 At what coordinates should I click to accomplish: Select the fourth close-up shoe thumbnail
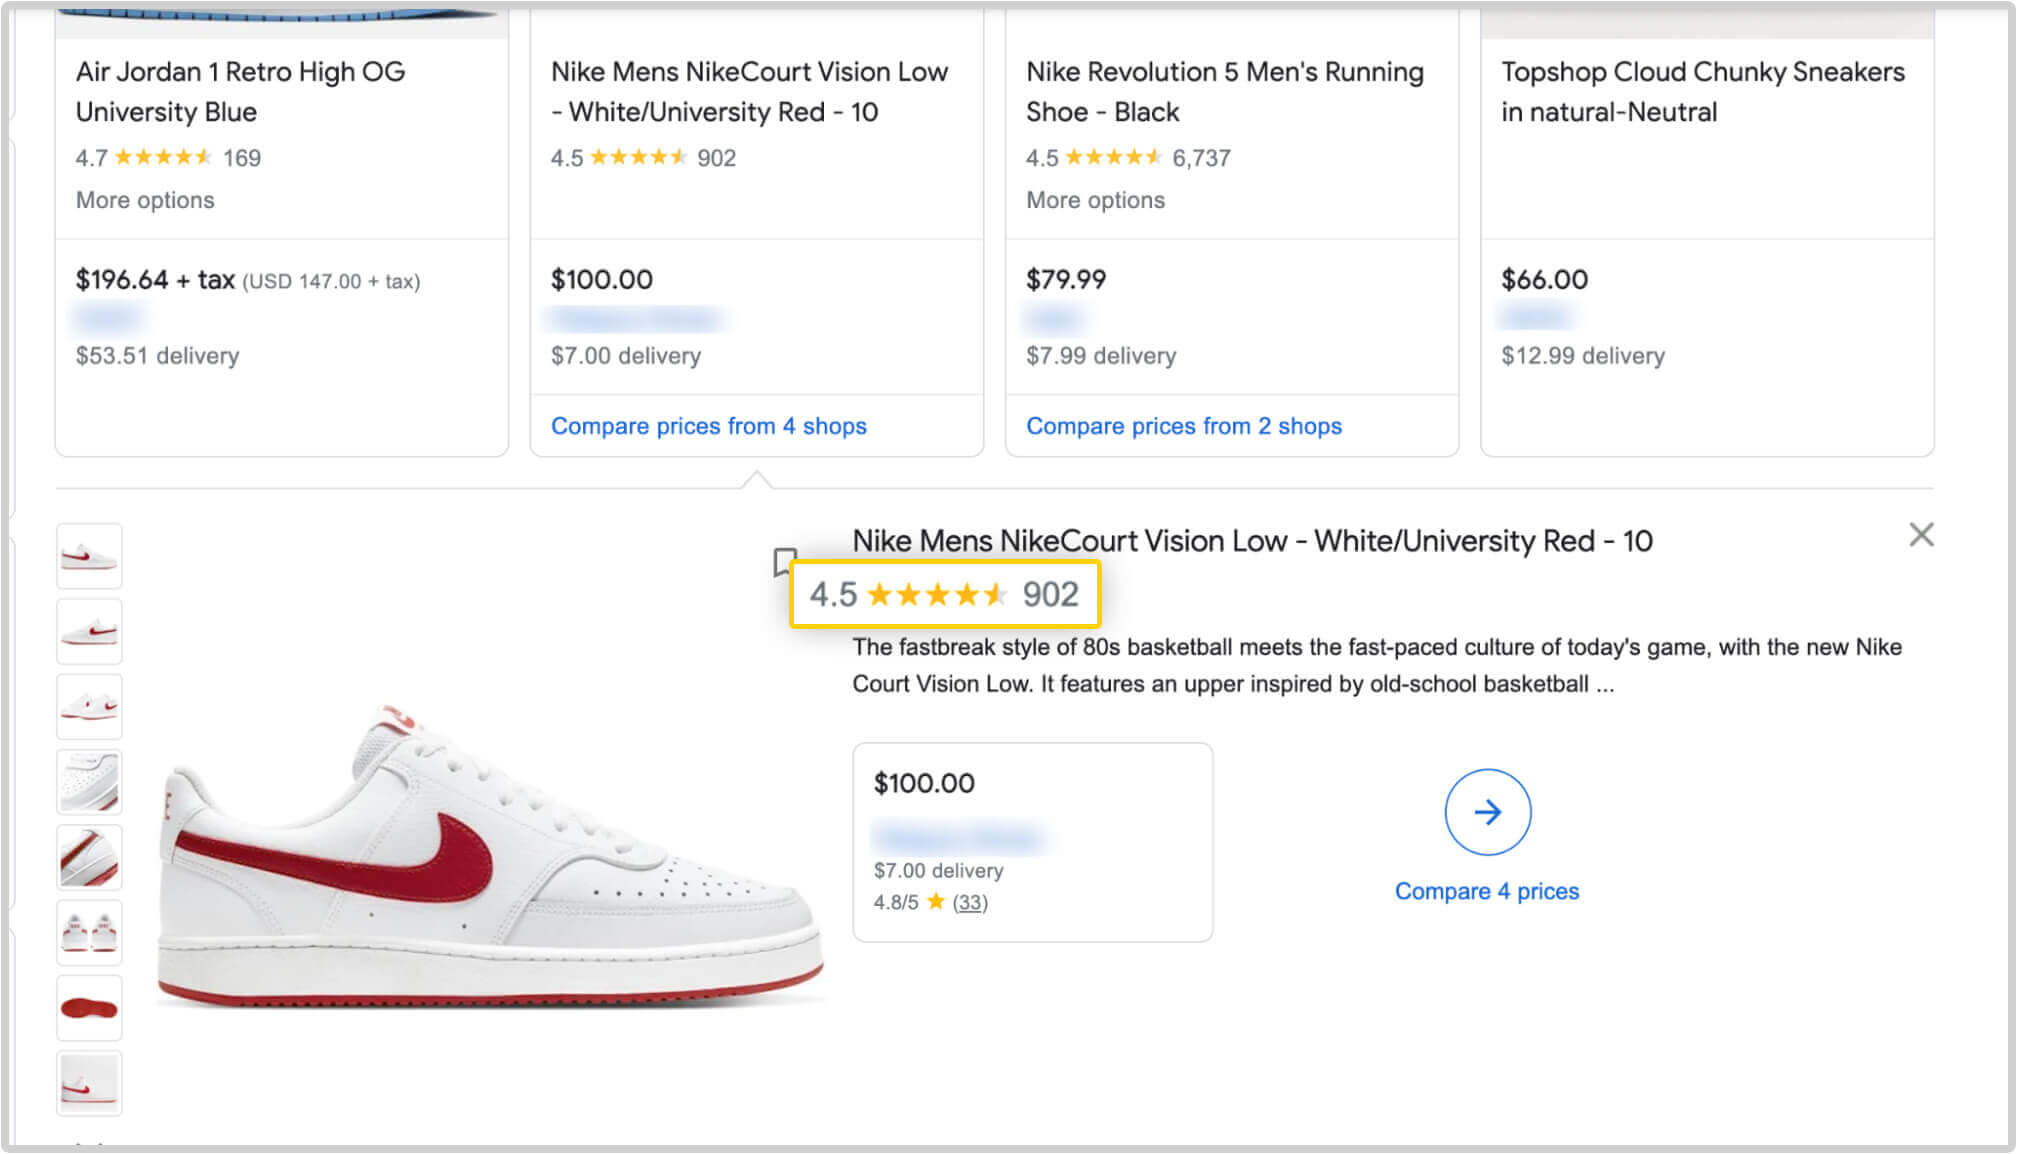click(89, 782)
